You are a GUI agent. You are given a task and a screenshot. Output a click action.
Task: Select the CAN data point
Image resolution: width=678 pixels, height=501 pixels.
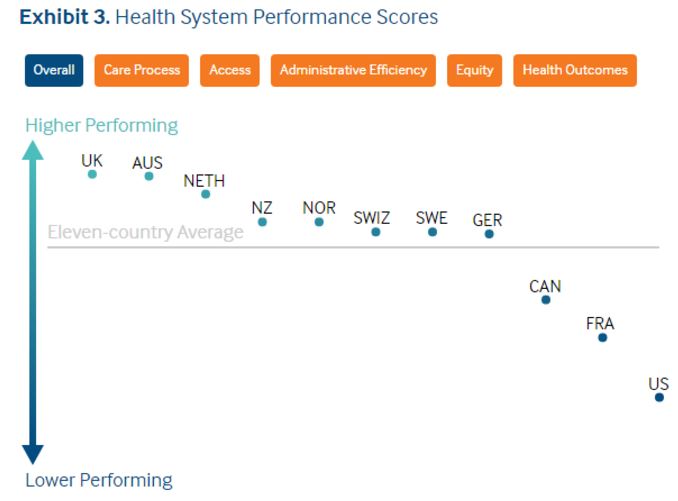(546, 299)
